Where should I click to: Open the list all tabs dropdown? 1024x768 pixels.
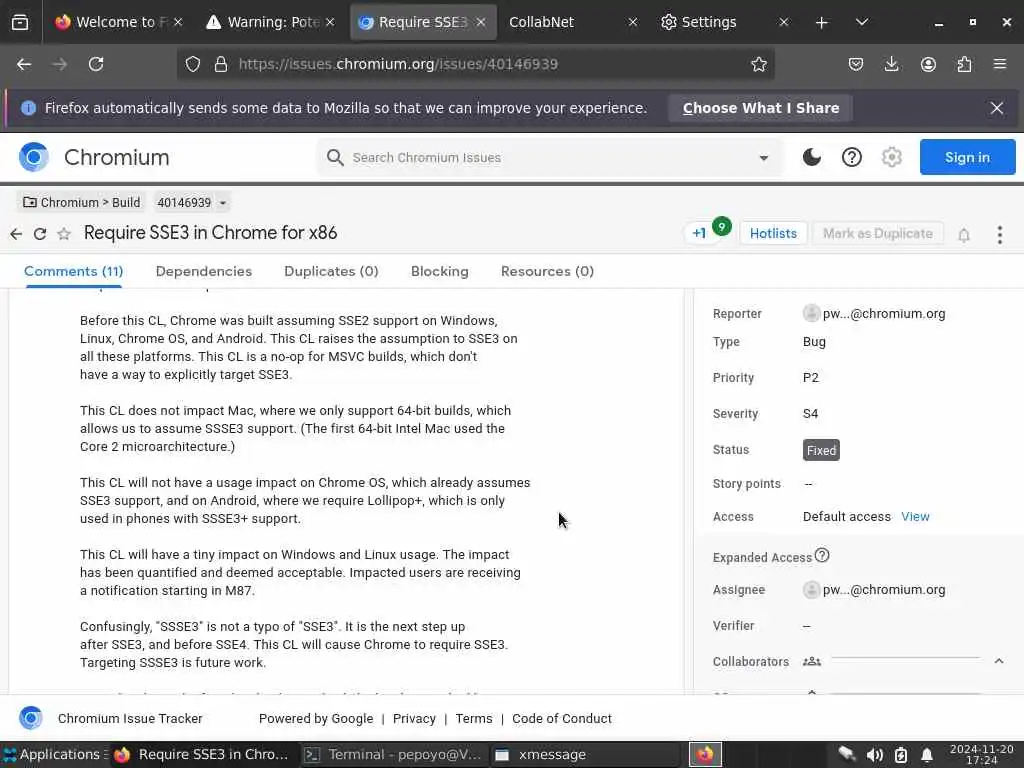(861, 22)
